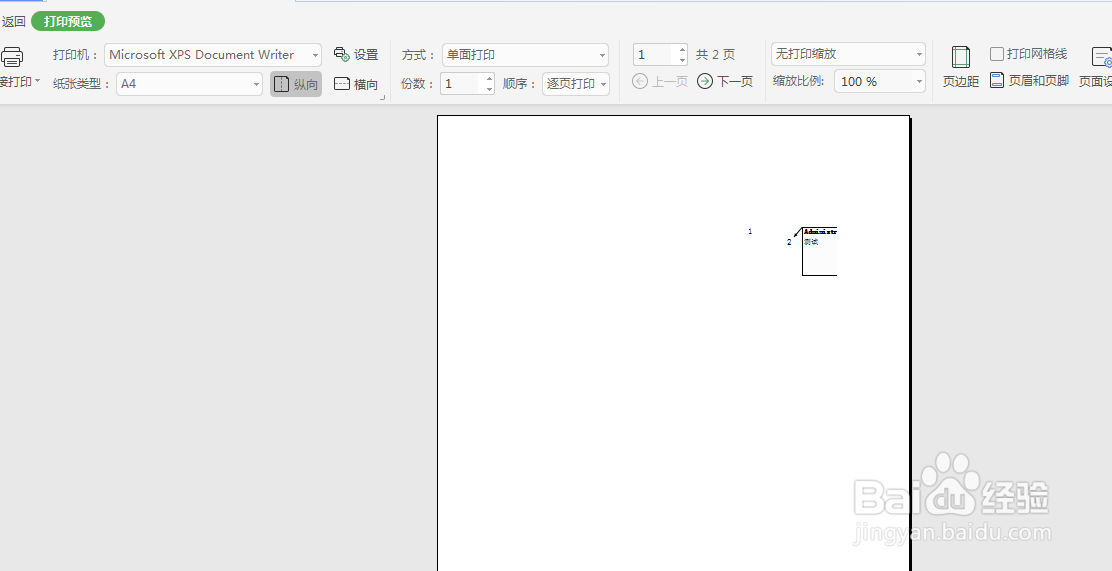Select the 打印预览 tab

(x=68, y=21)
